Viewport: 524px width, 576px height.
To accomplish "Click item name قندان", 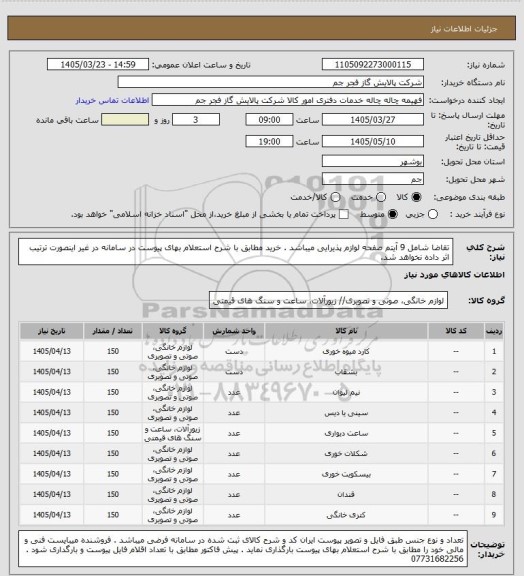I will 346,495.
